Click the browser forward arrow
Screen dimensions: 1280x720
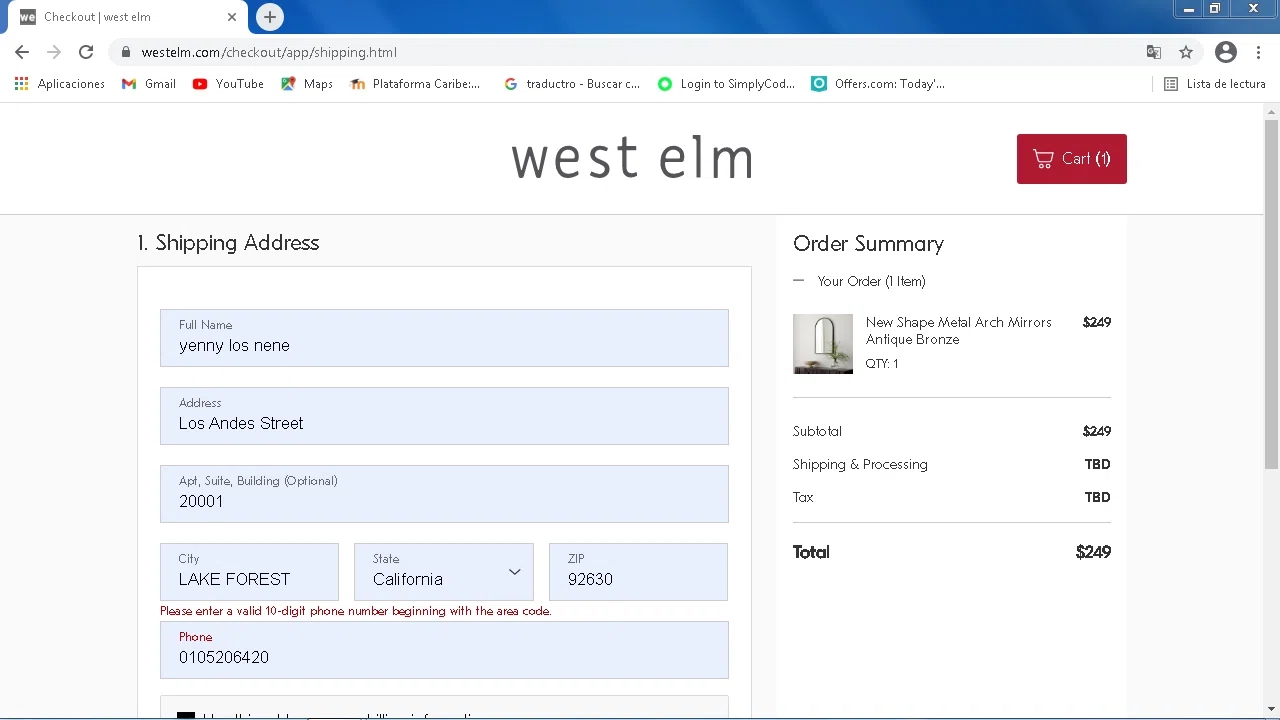click(54, 52)
